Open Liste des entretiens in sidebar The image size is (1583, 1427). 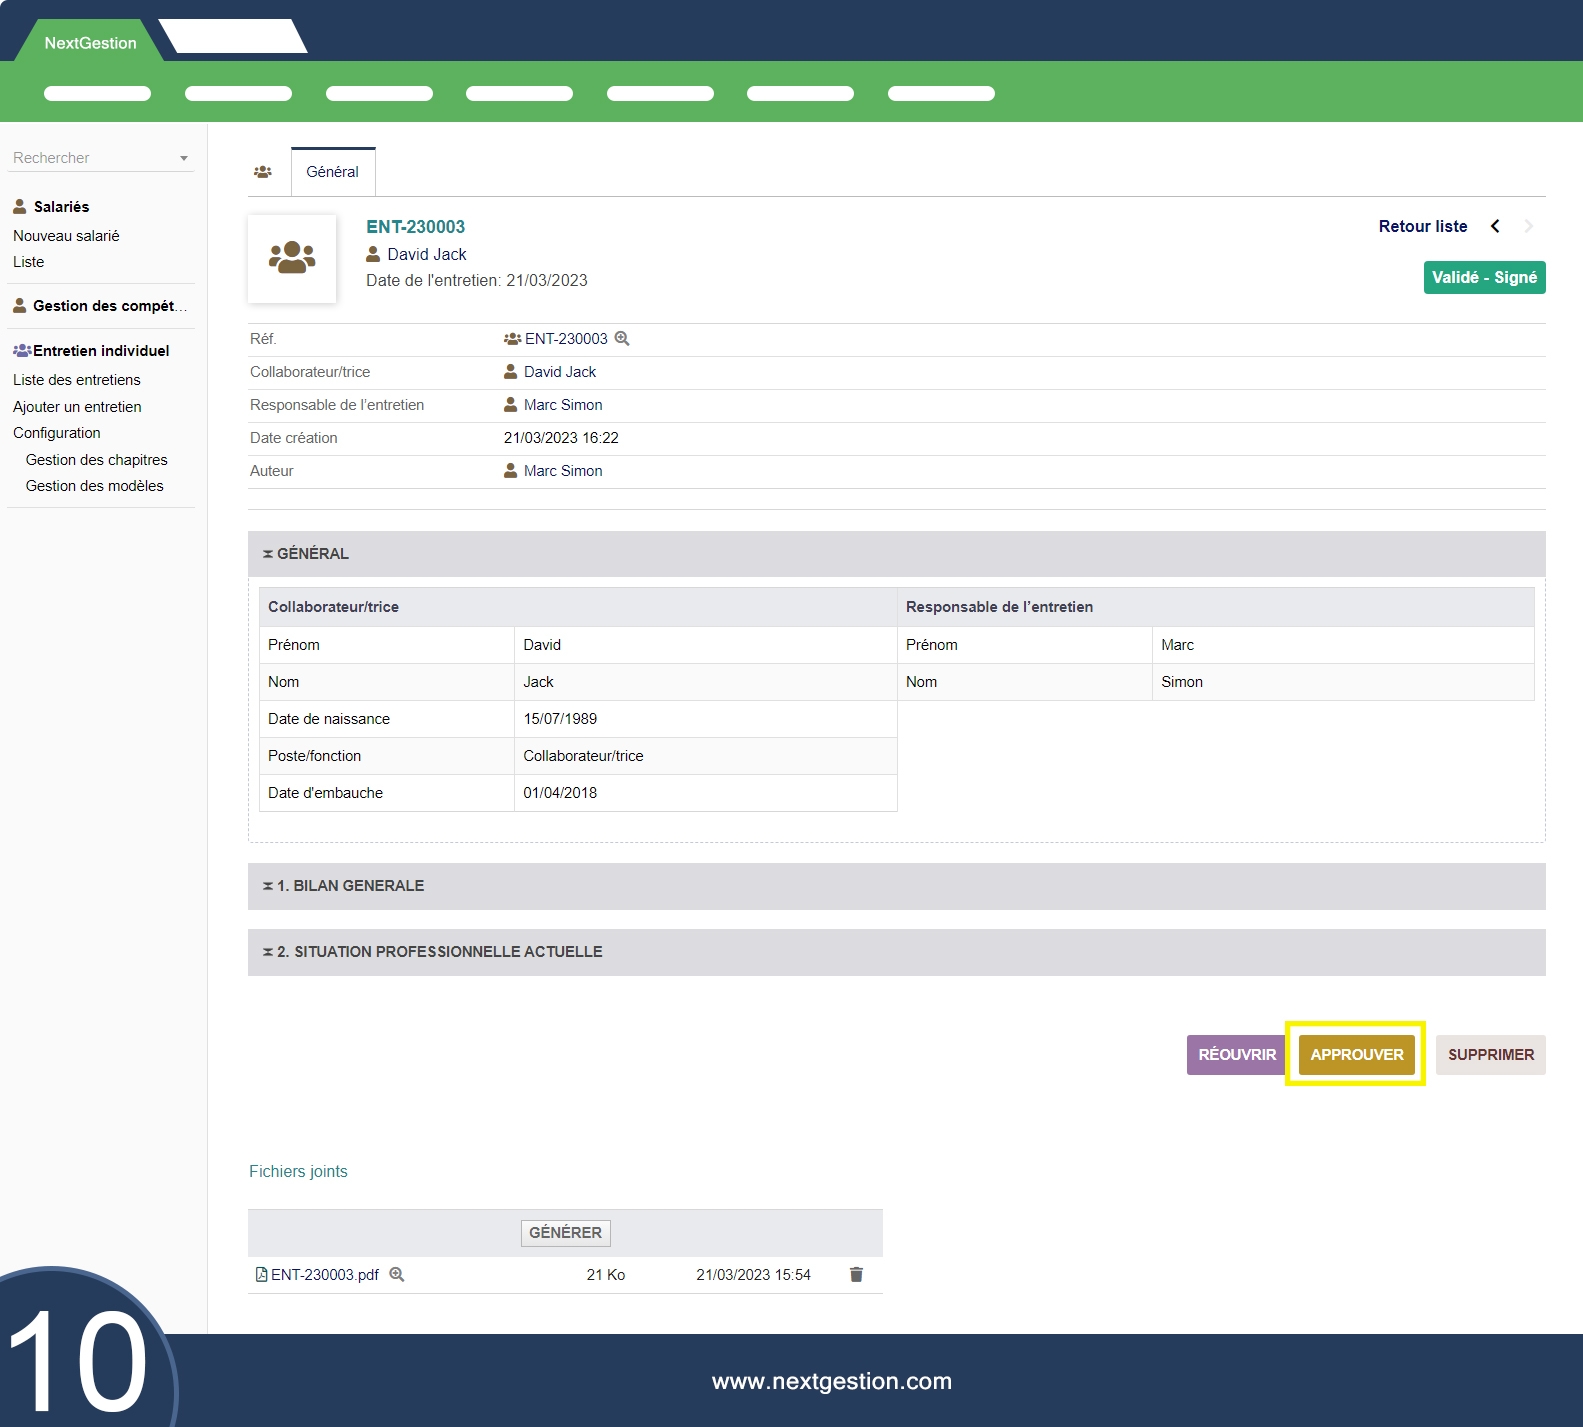[x=77, y=380]
